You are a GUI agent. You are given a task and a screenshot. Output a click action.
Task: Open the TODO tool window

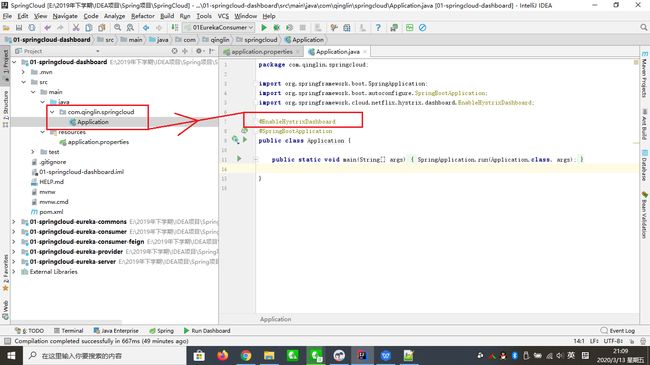pos(29,331)
